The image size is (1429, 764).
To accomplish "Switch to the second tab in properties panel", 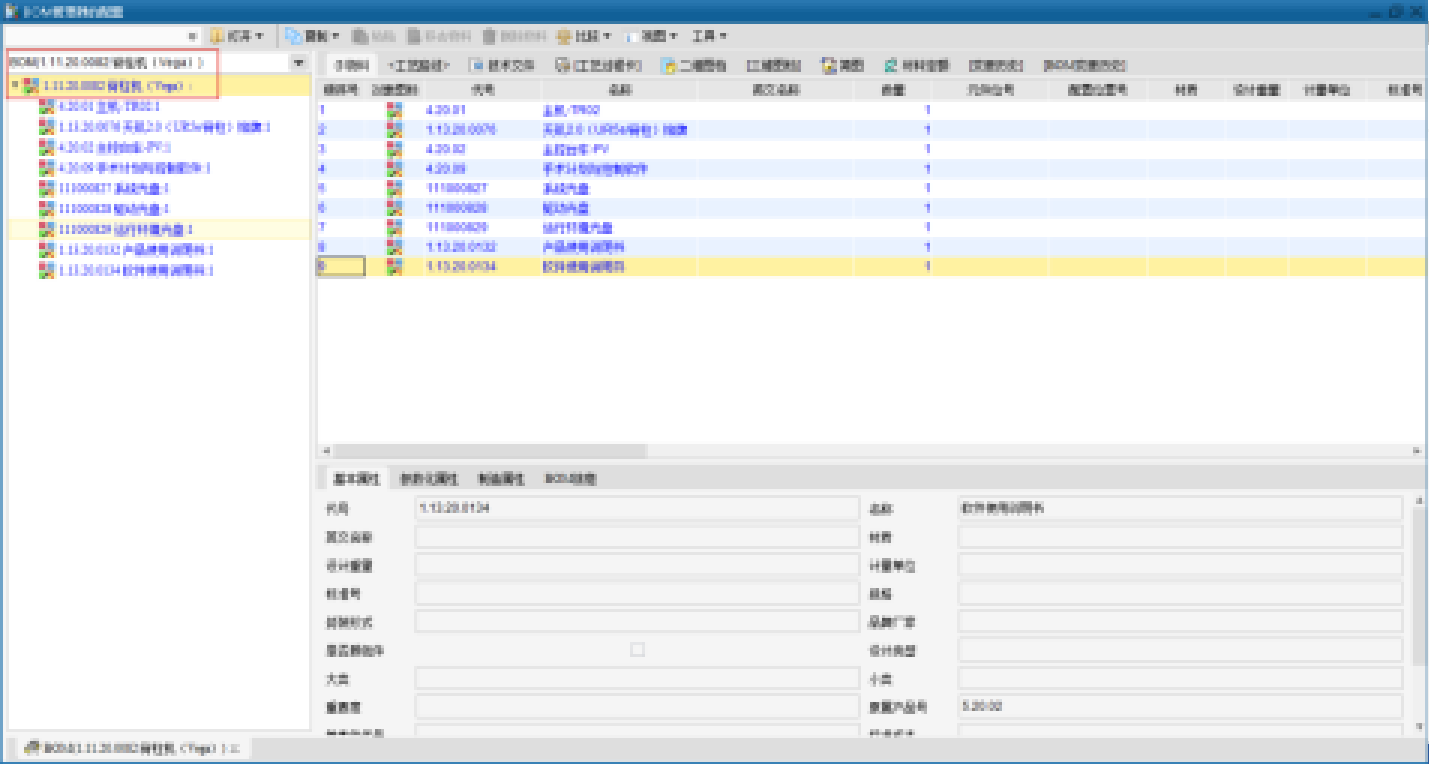I will (428, 479).
